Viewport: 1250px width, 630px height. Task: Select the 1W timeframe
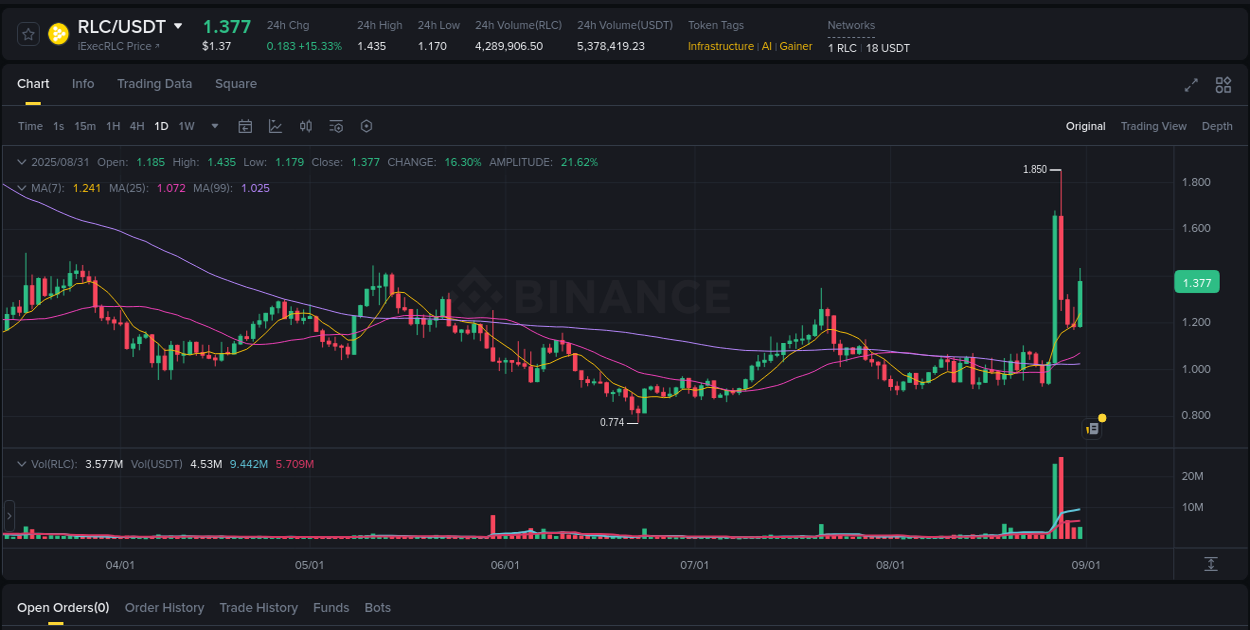(x=186, y=126)
